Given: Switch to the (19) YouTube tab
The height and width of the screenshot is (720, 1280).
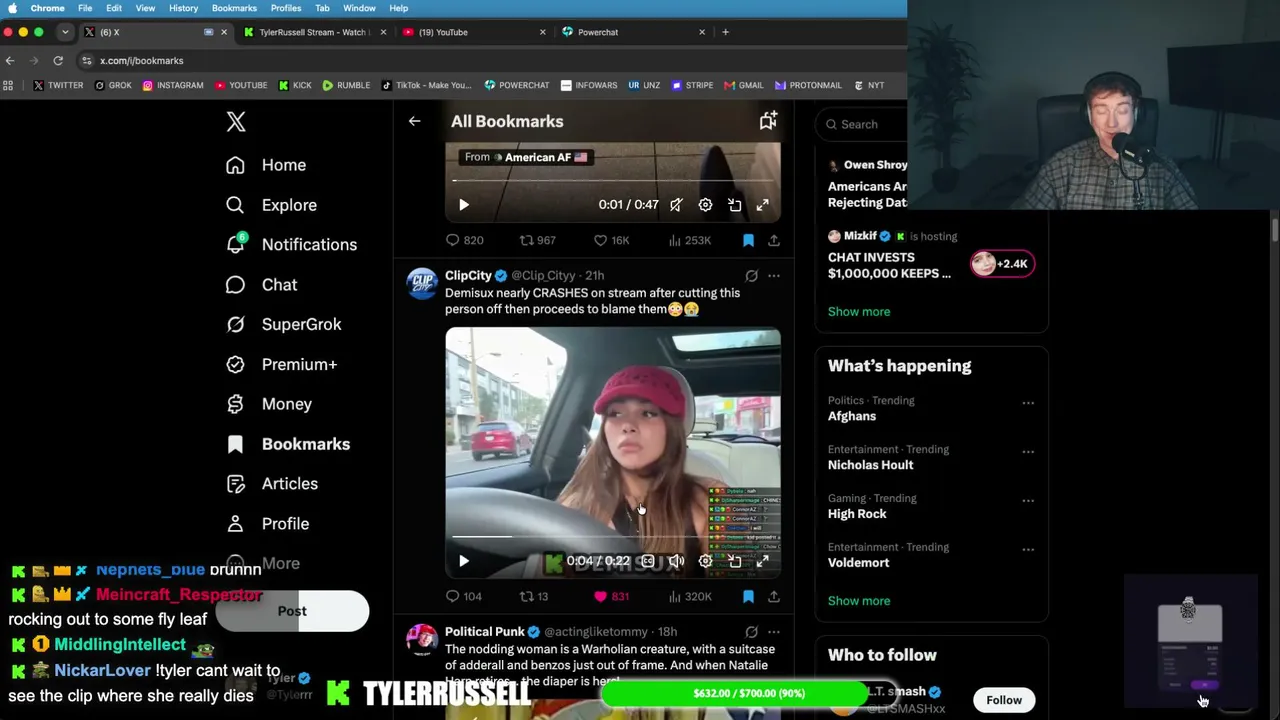Looking at the screenshot, I should 474,32.
